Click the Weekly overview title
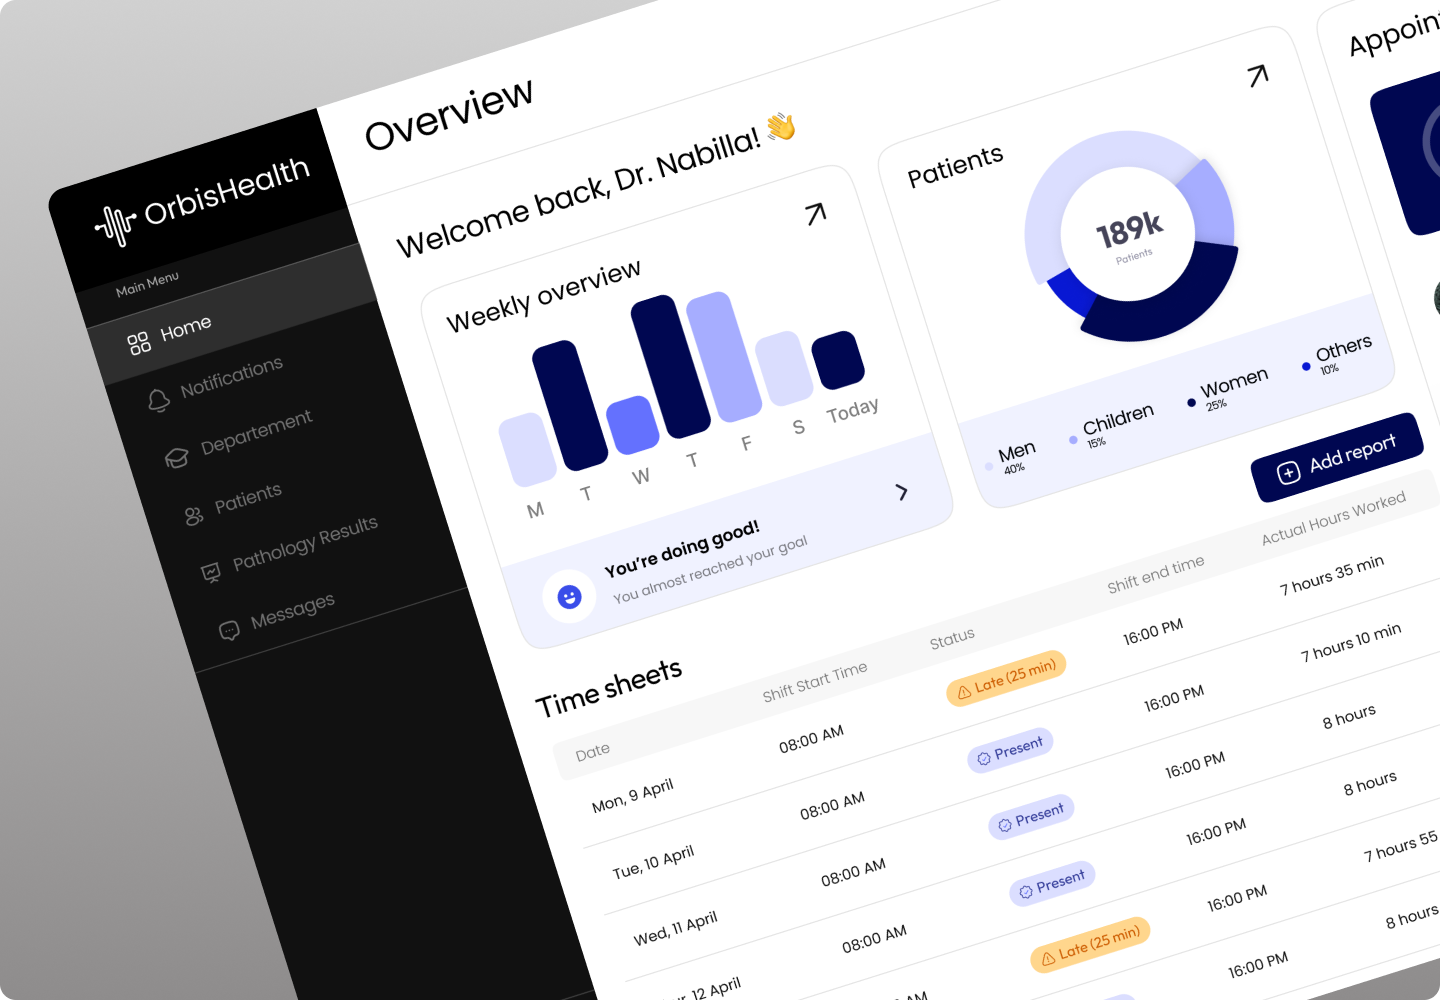This screenshot has height=1000, width=1440. (543, 297)
